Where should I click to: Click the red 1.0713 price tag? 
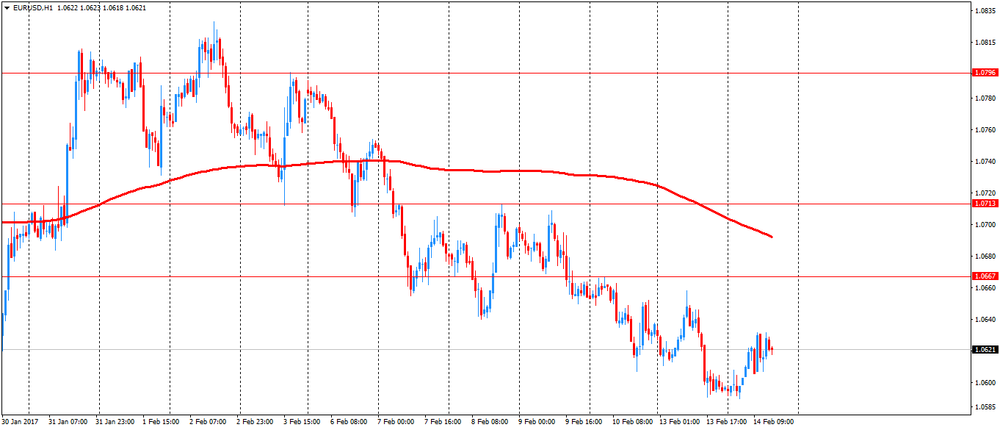[x=983, y=204]
